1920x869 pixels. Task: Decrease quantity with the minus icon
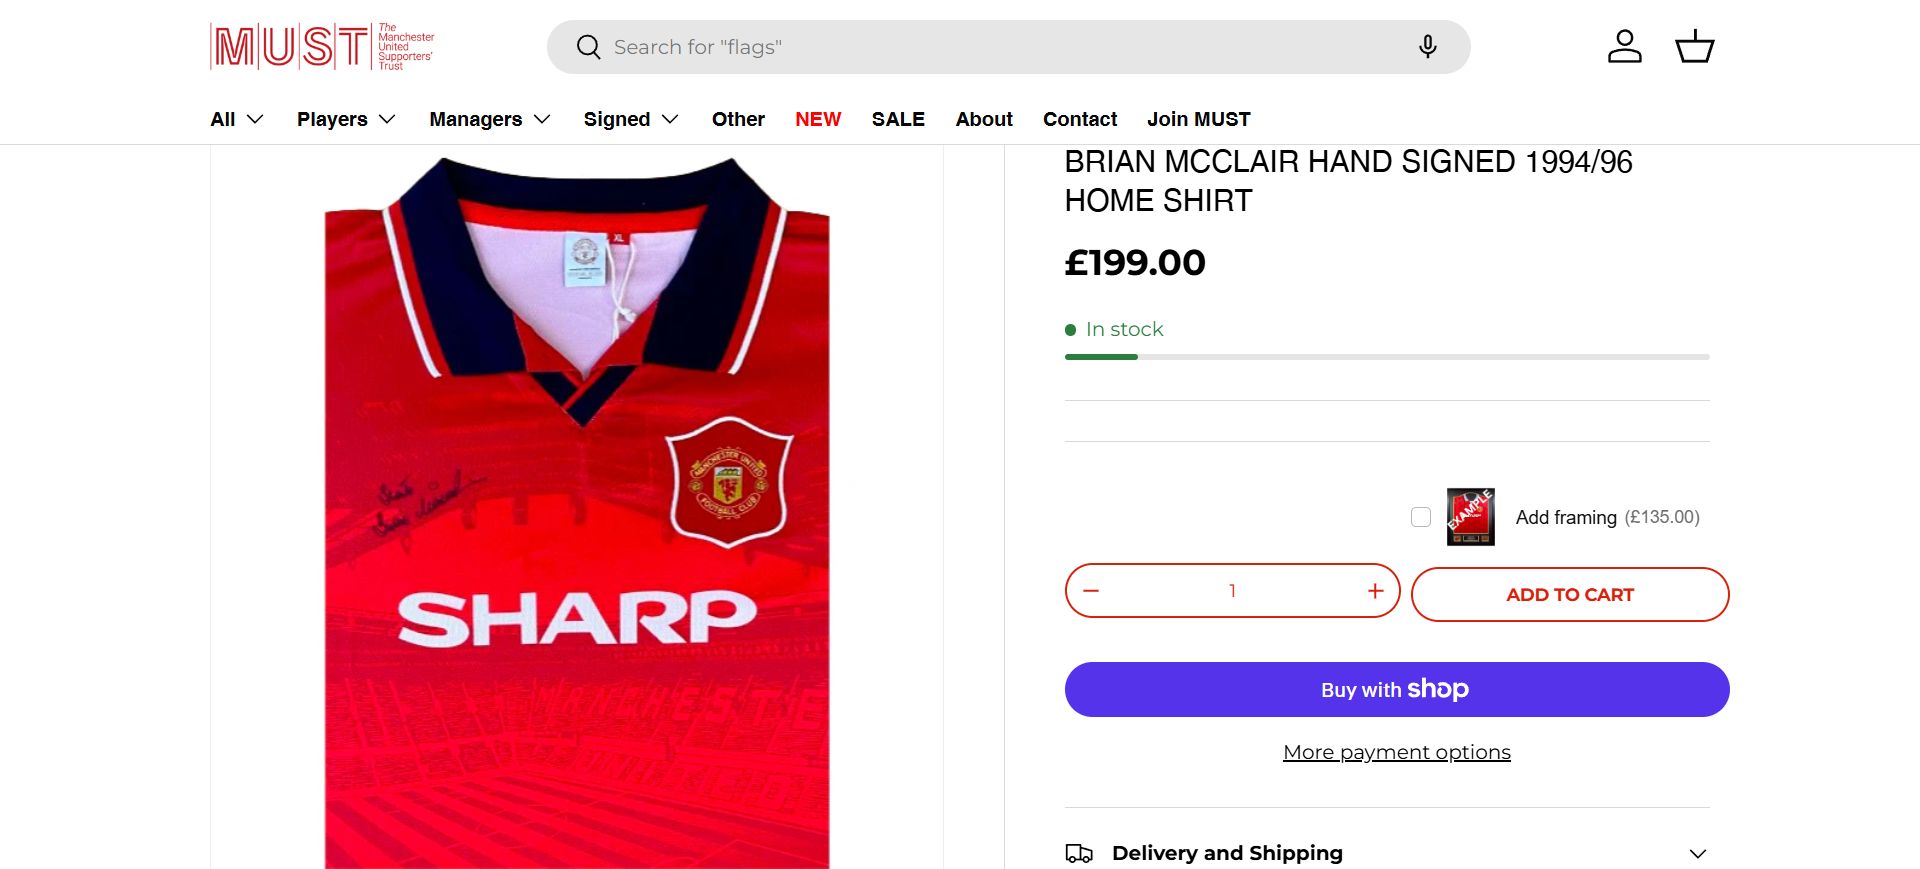[1091, 591]
